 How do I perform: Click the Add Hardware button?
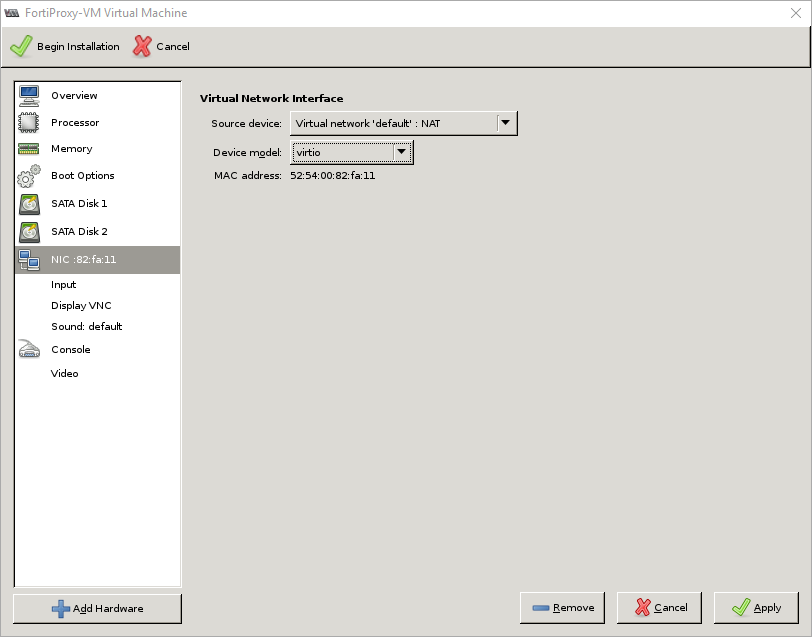coord(96,608)
